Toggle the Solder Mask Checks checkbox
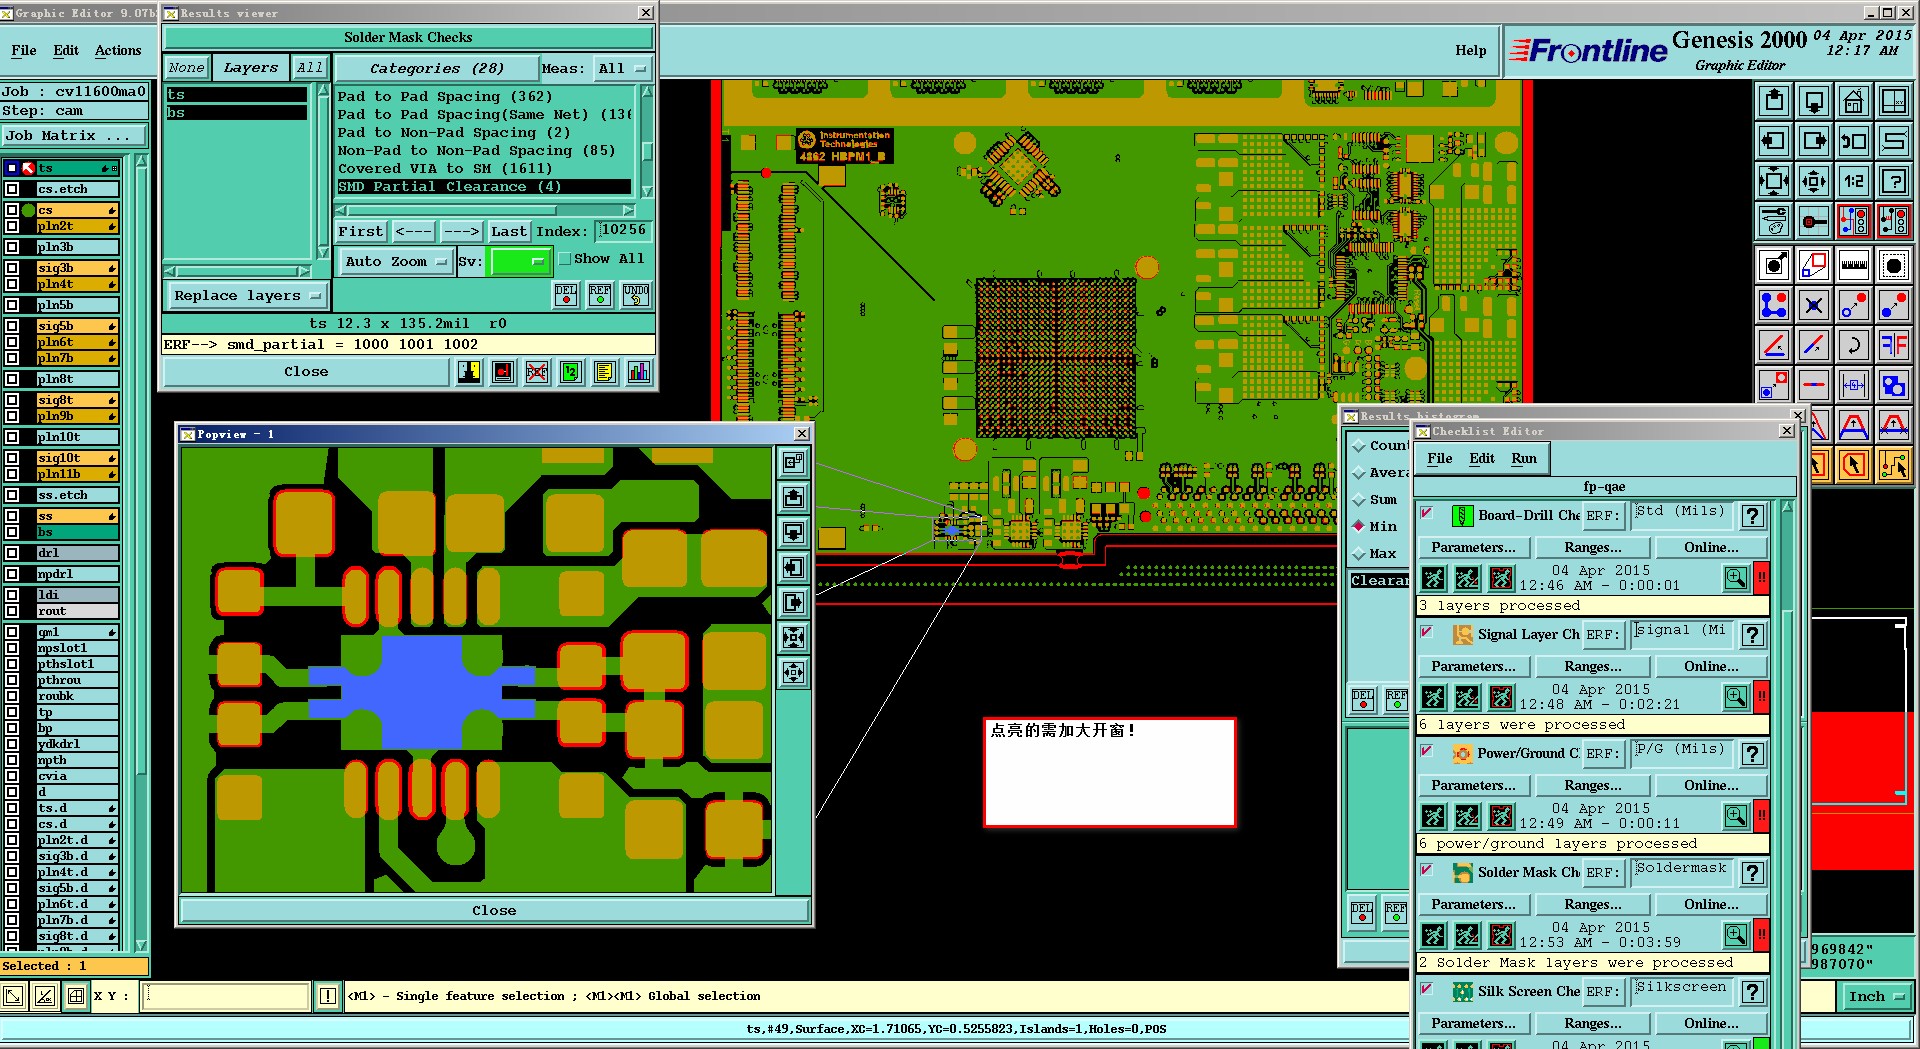This screenshot has height=1049, width=1920. [x=1427, y=871]
